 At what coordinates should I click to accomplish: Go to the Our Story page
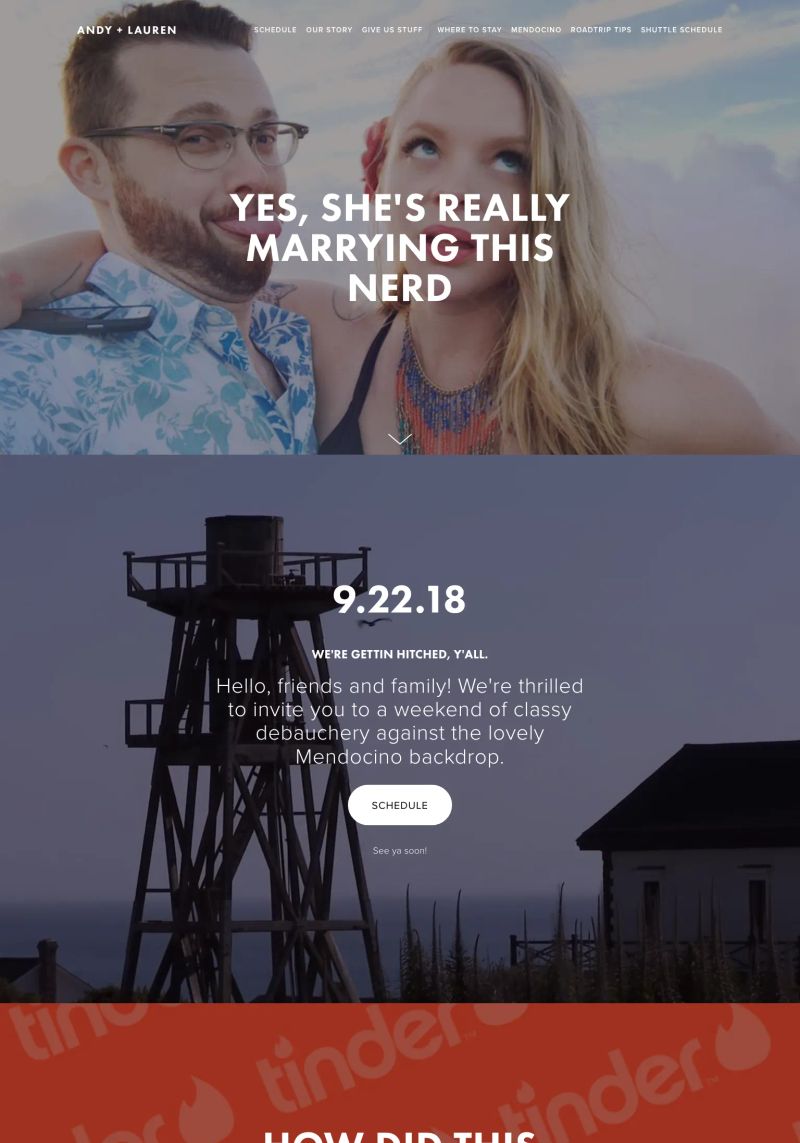(329, 30)
